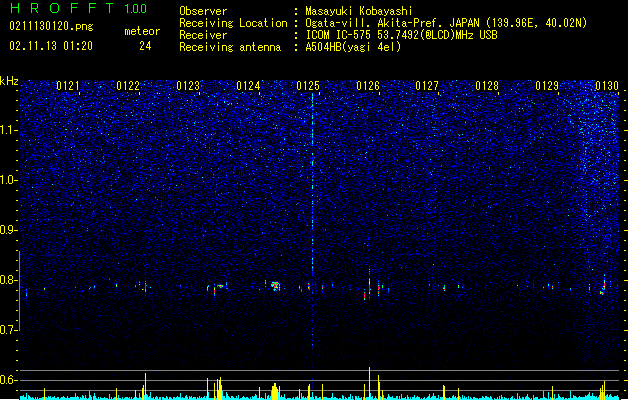This screenshot has height=400, width=629.
Task: Click time marker 0121
Action: (68, 86)
